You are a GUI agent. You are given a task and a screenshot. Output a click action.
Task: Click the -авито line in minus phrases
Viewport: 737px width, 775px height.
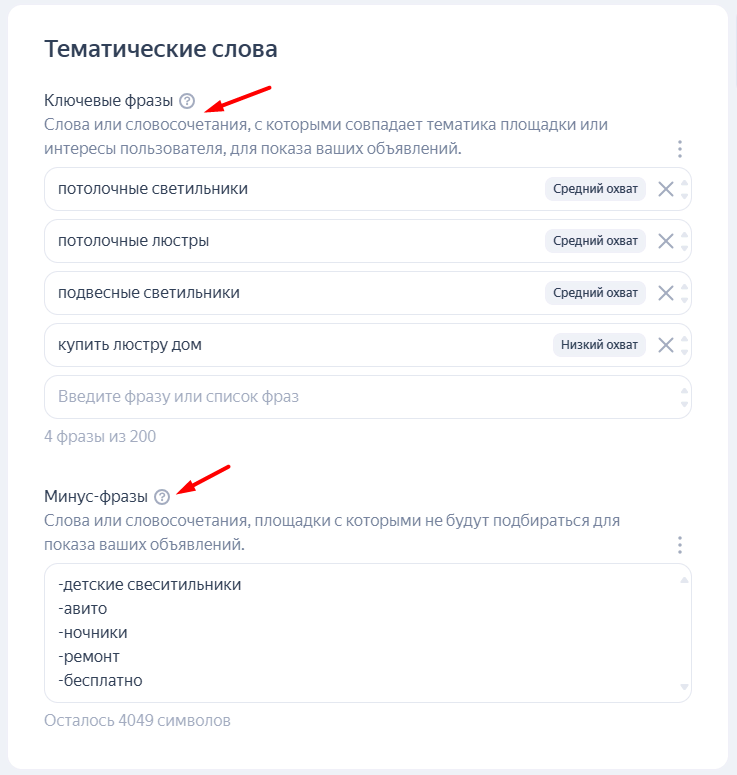(x=83, y=608)
